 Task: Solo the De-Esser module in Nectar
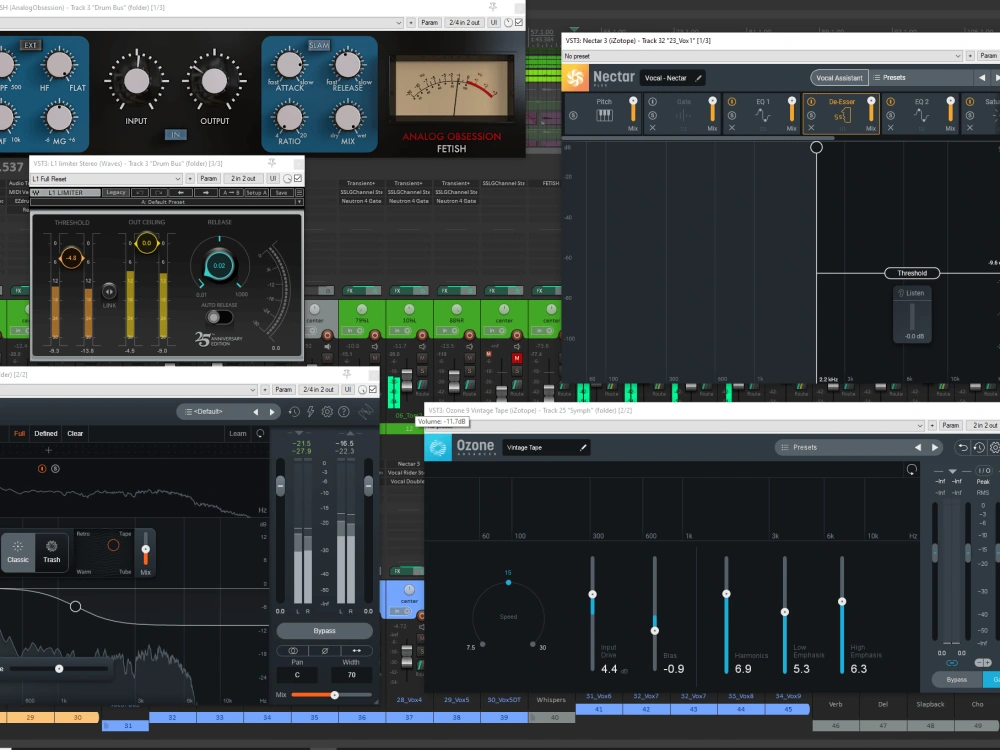pos(811,115)
